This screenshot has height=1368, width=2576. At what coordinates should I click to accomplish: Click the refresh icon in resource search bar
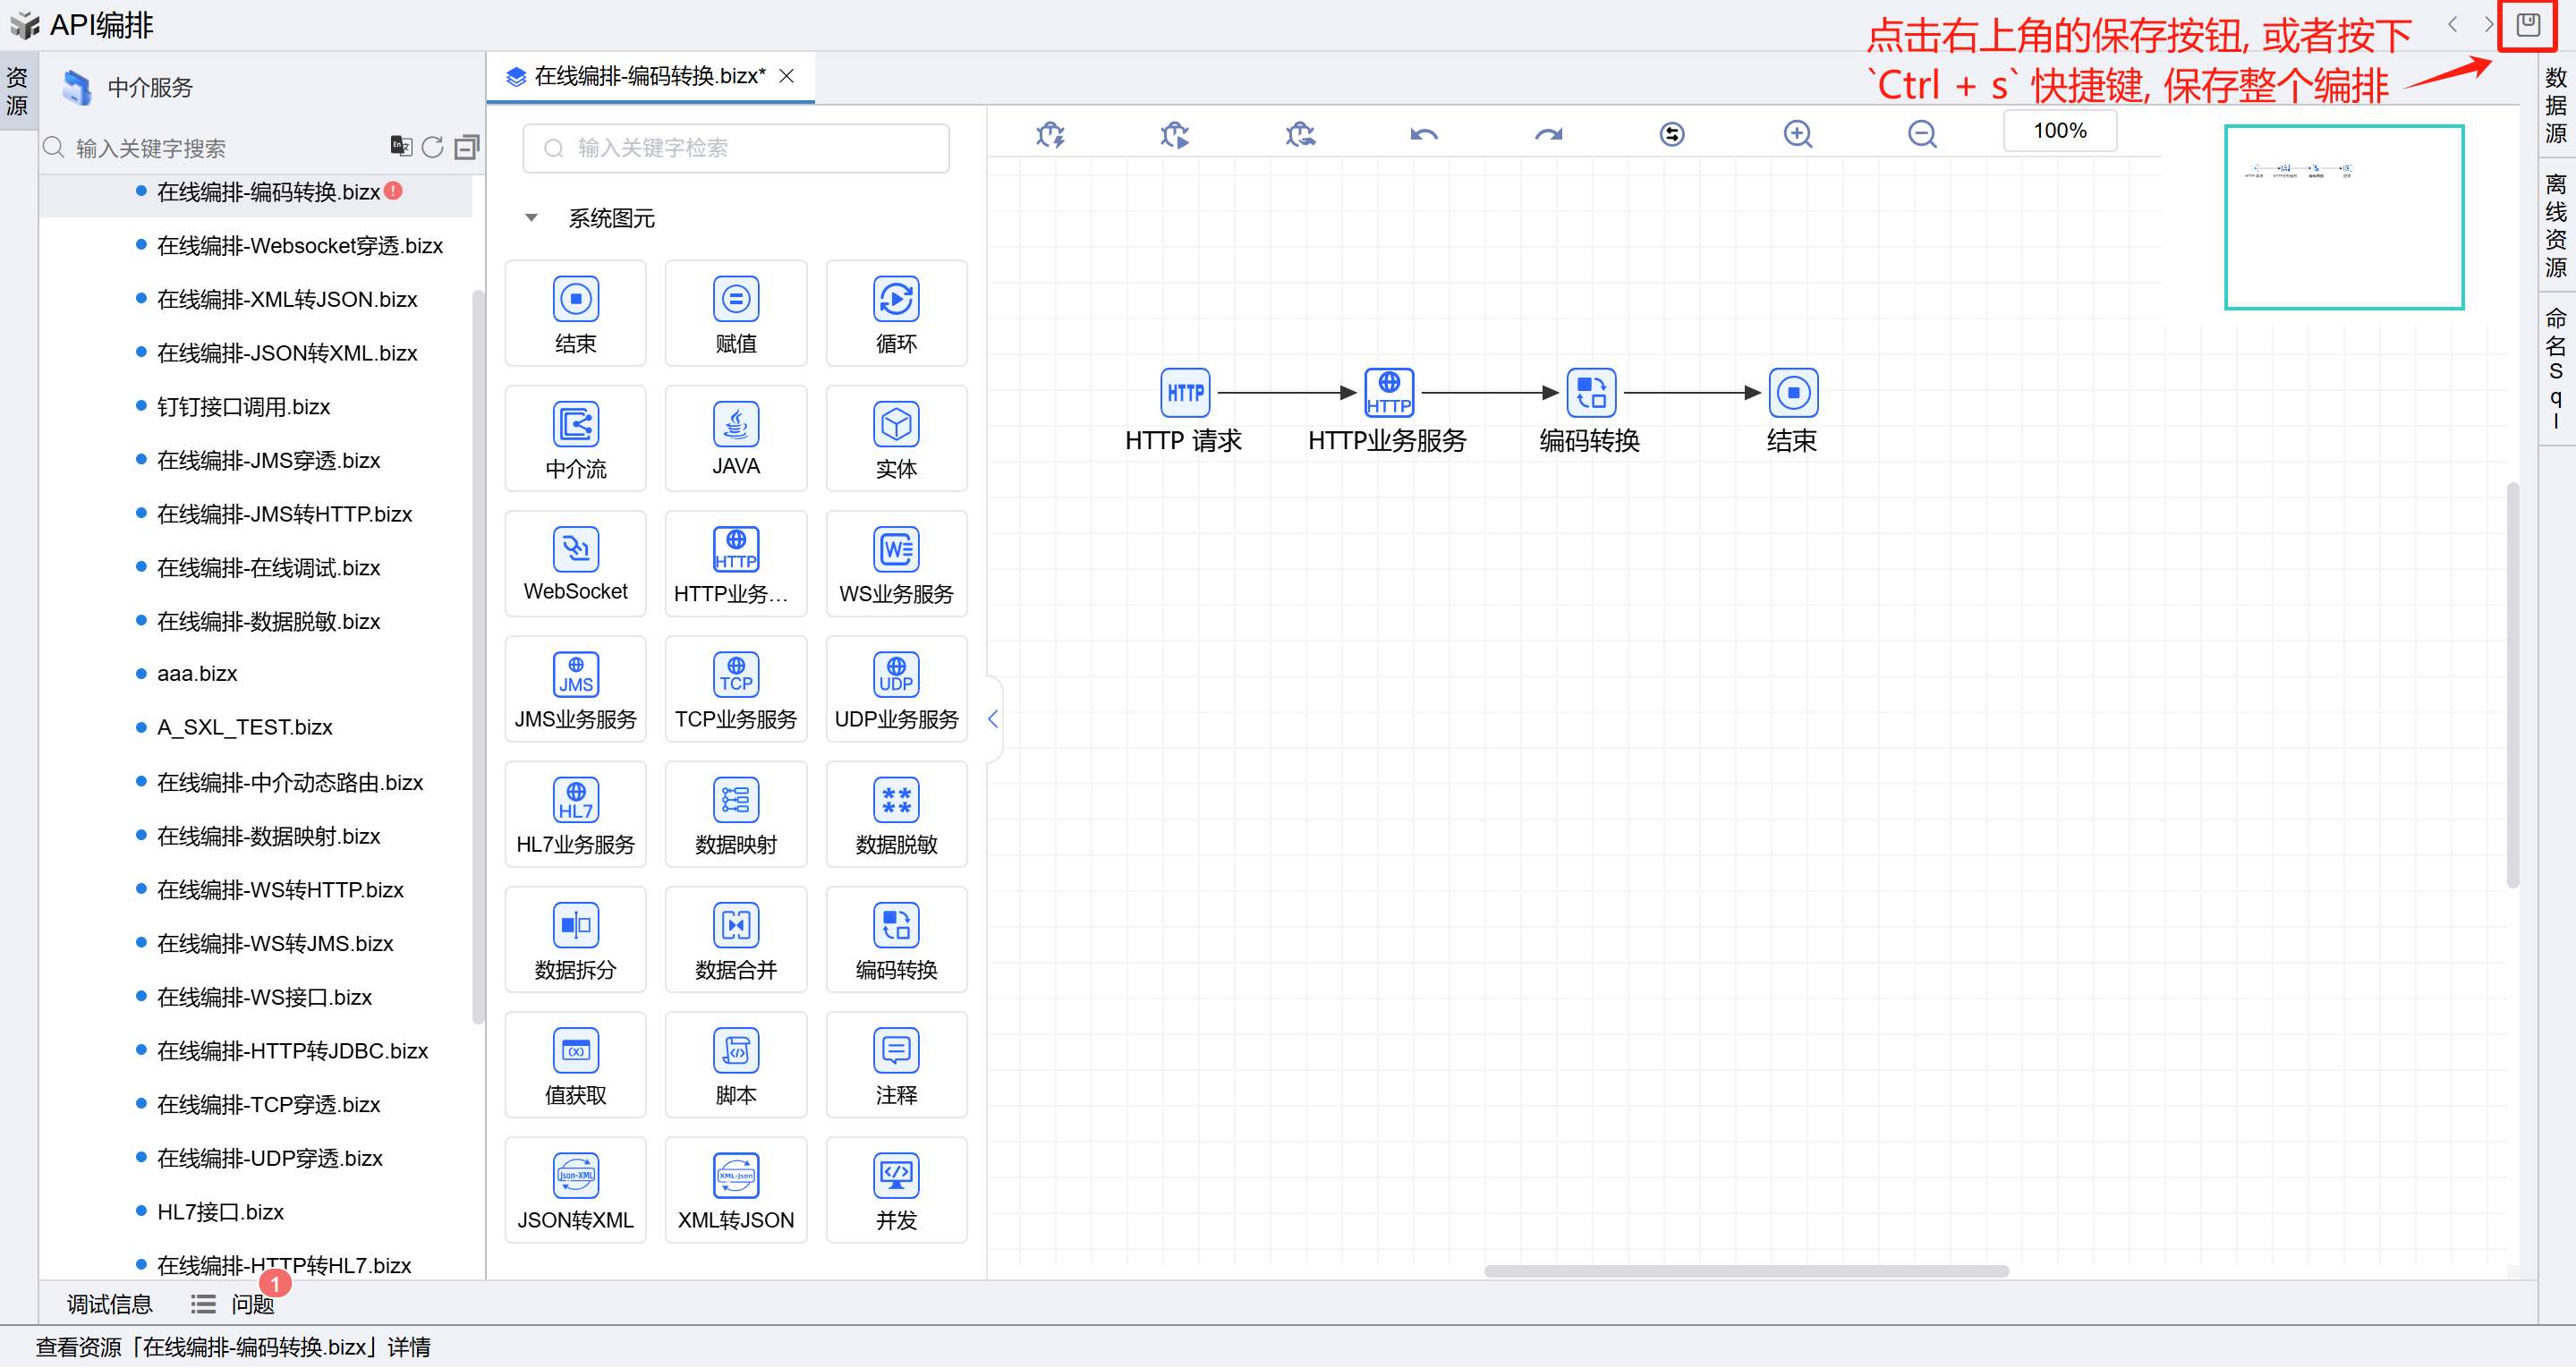[432, 148]
